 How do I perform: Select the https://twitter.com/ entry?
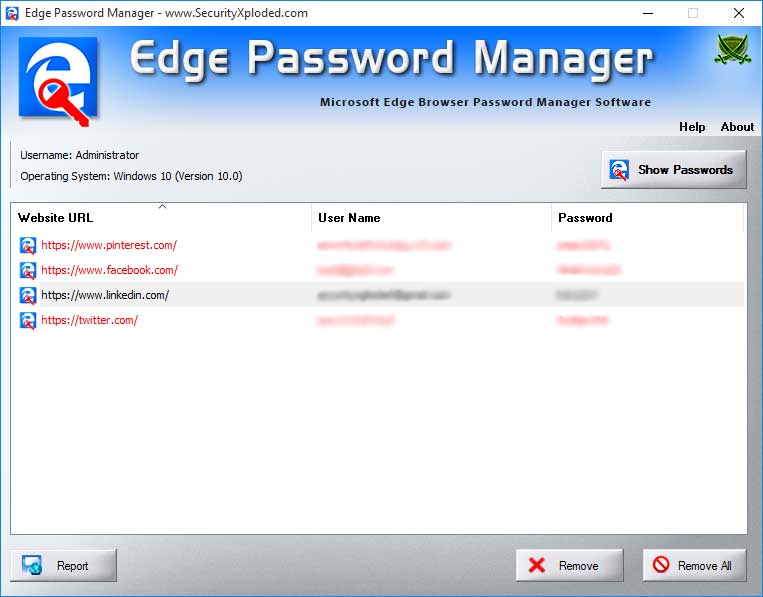coord(89,320)
